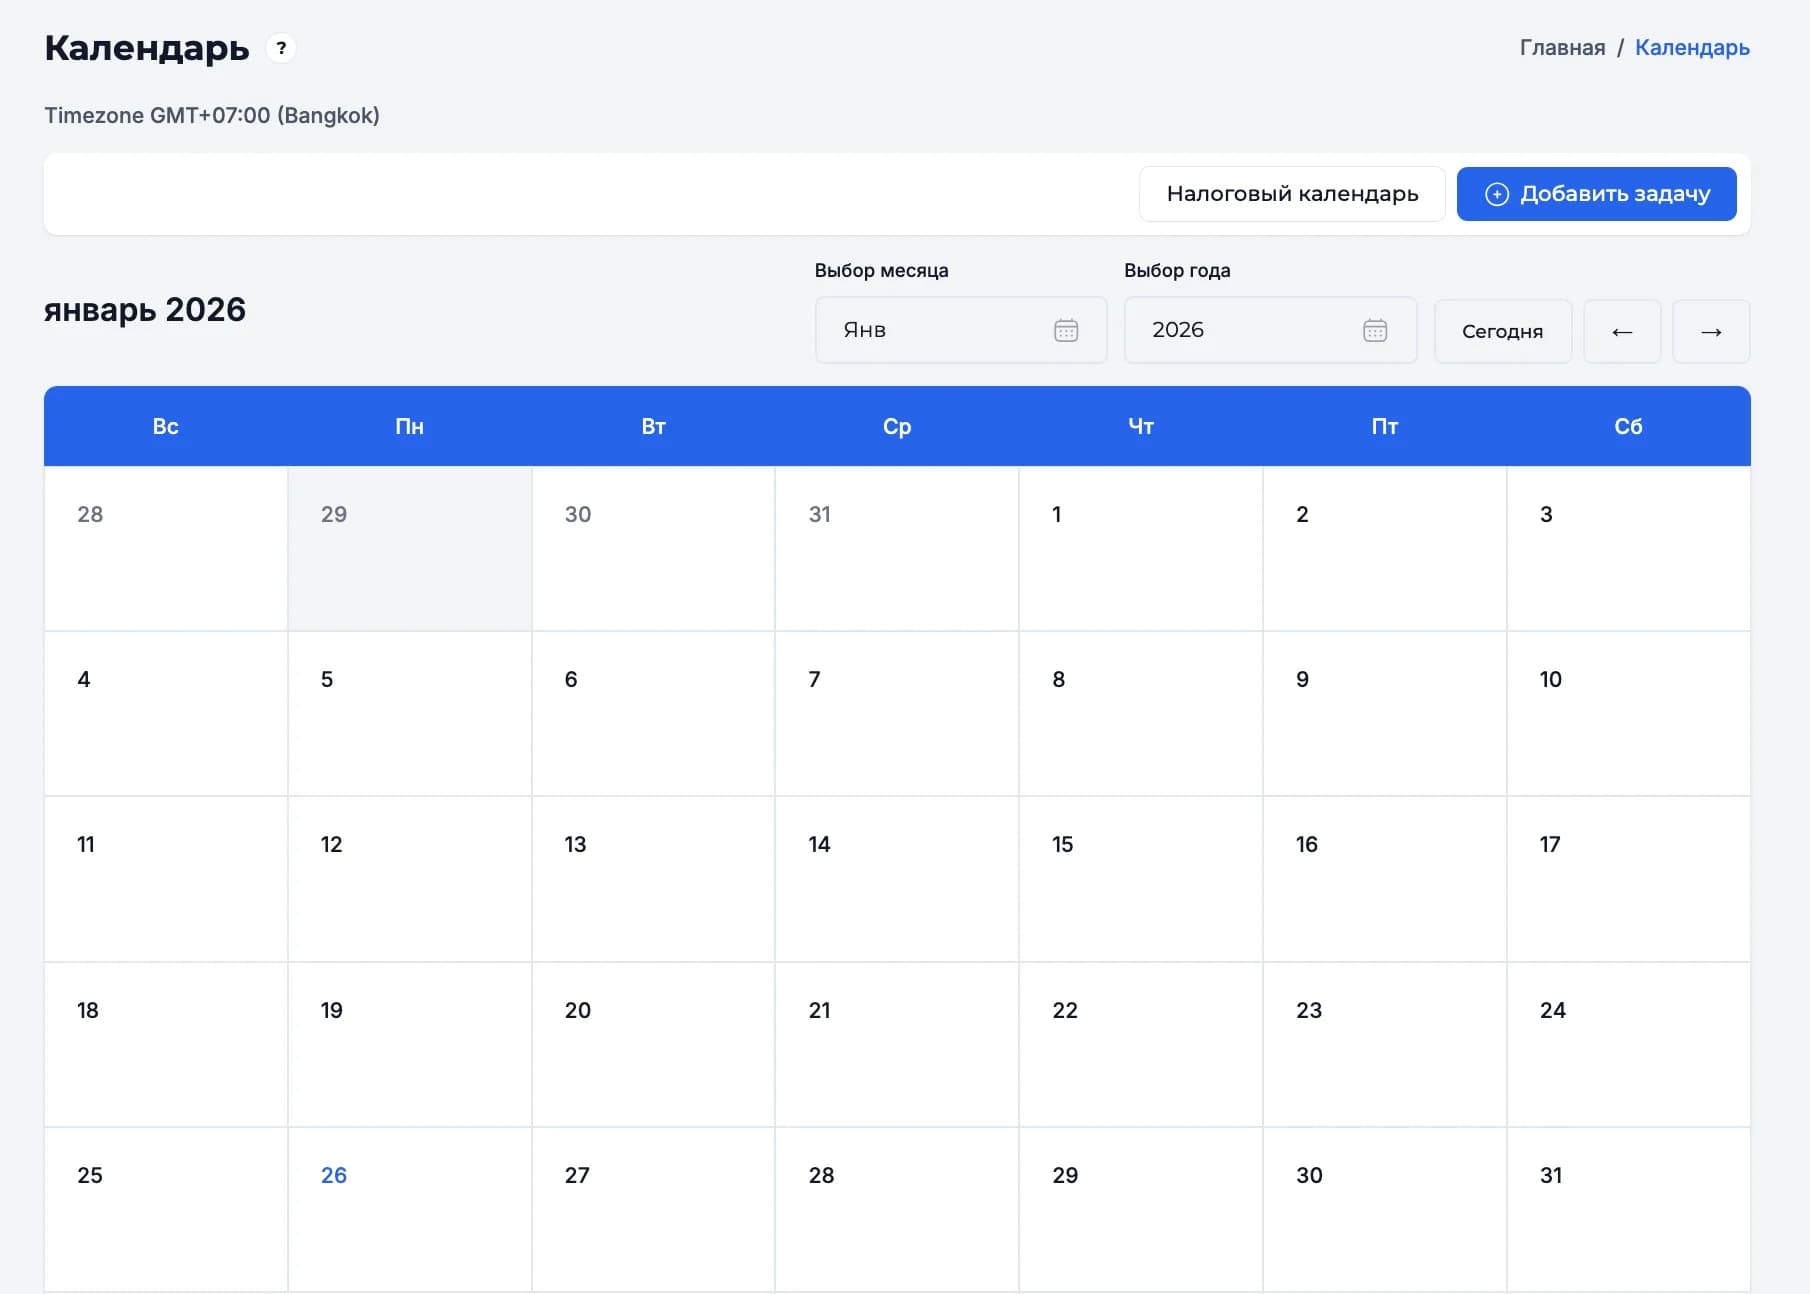Select January 15 cell
Screen dimensions: 1810x1294
click(1141, 879)
